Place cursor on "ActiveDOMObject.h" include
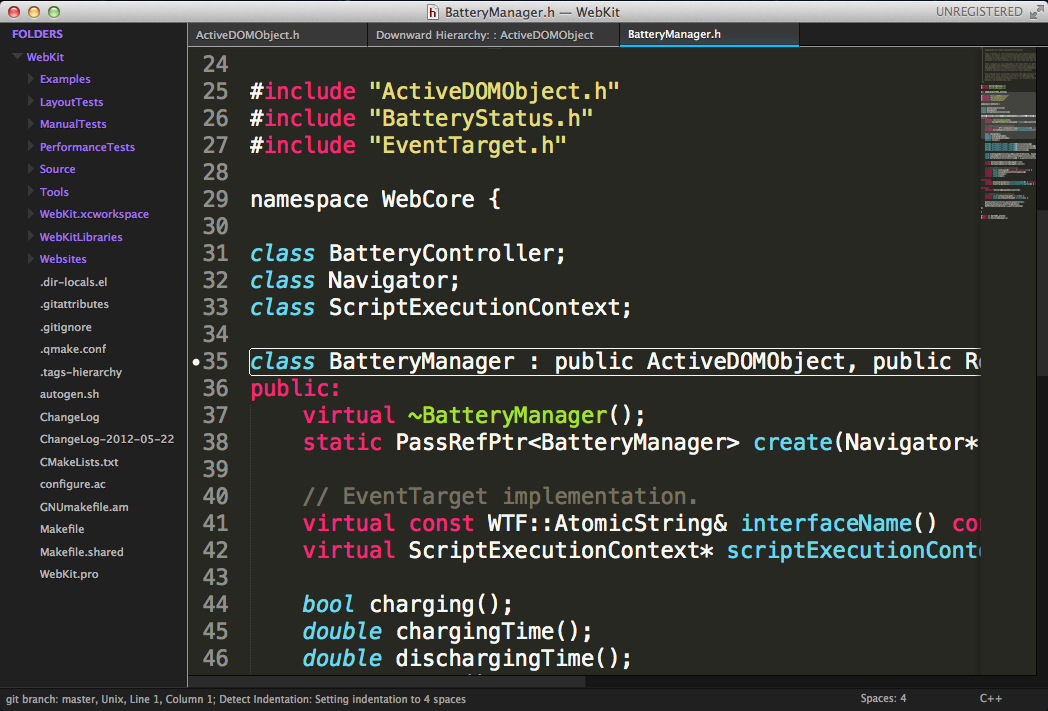This screenshot has width=1048, height=711. [494, 92]
